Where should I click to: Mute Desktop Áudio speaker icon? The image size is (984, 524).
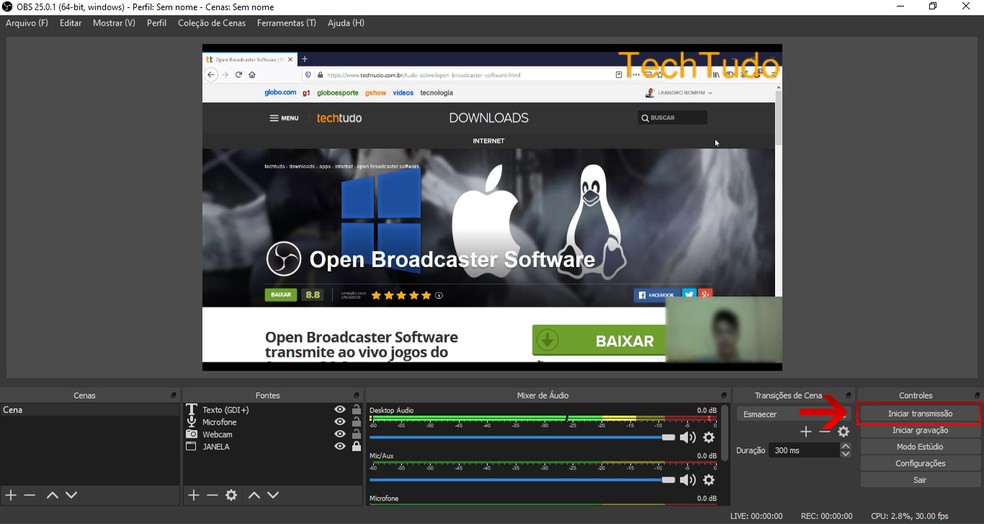688,437
